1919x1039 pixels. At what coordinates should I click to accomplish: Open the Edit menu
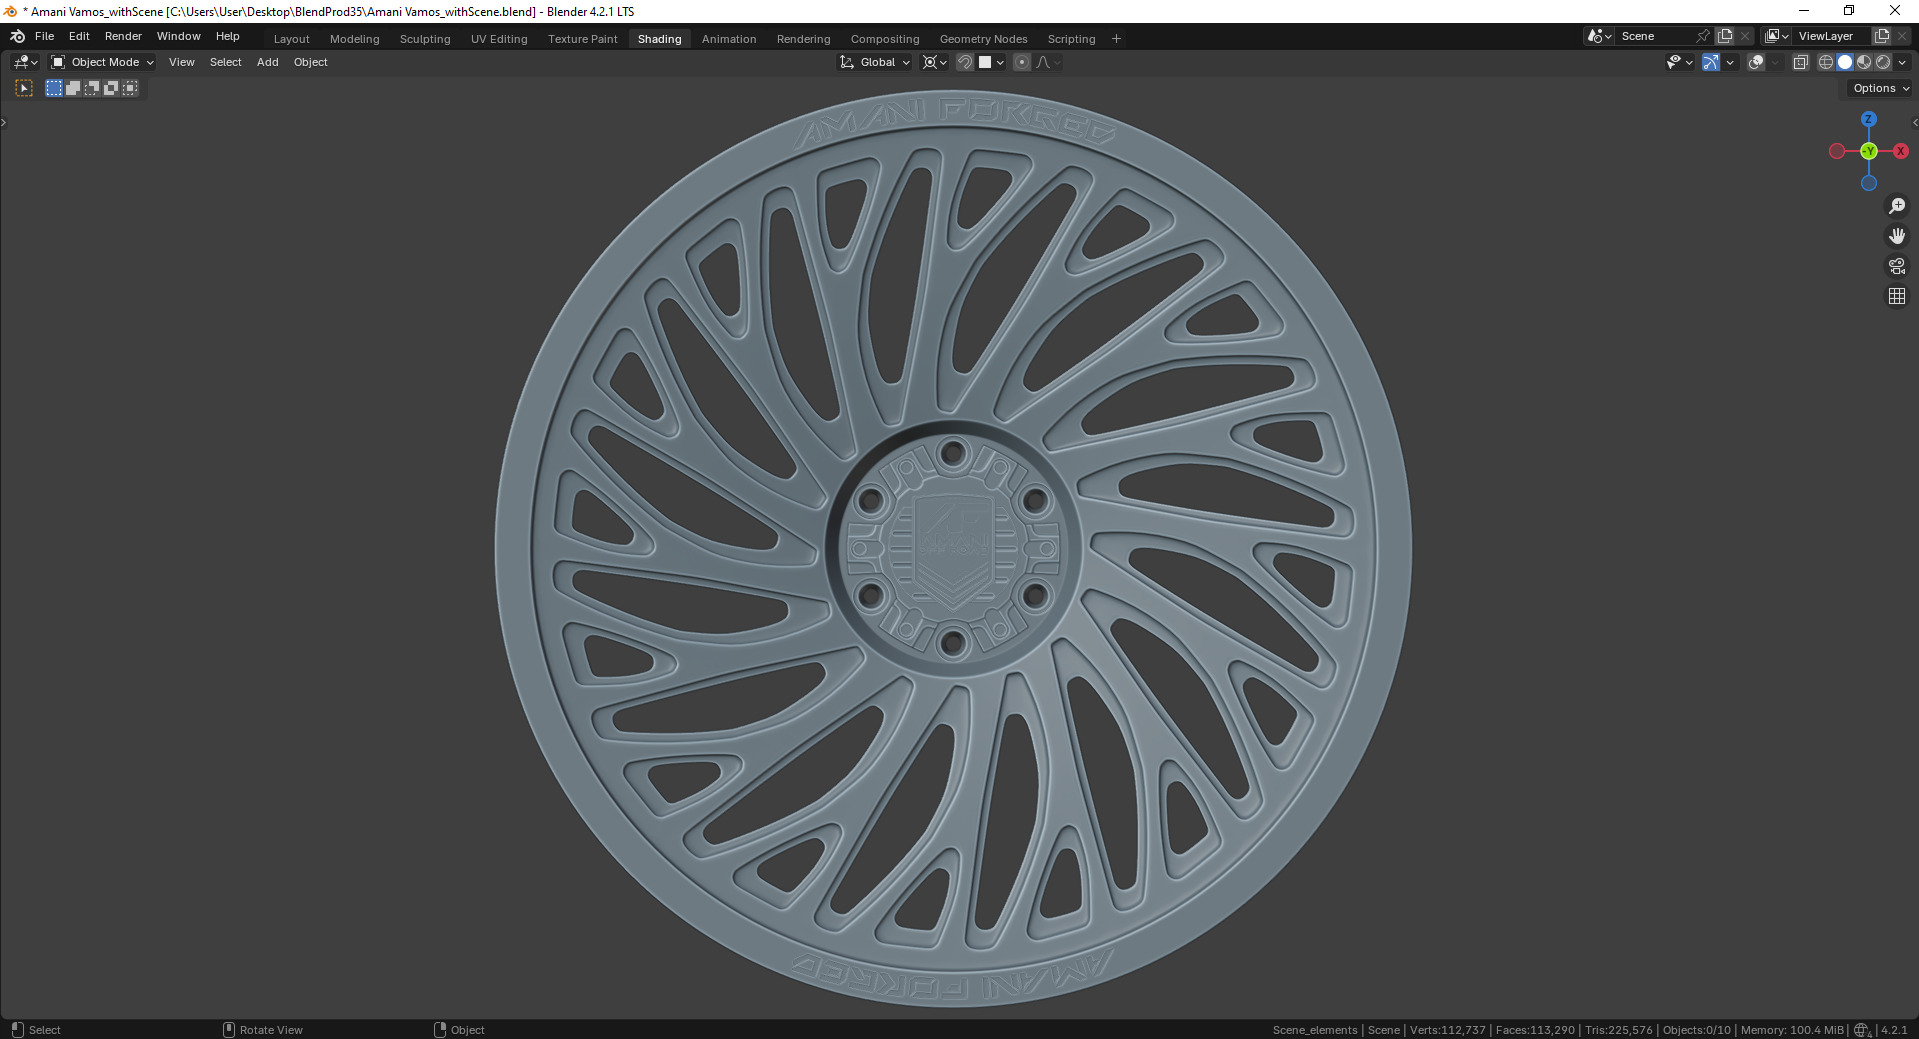79,36
